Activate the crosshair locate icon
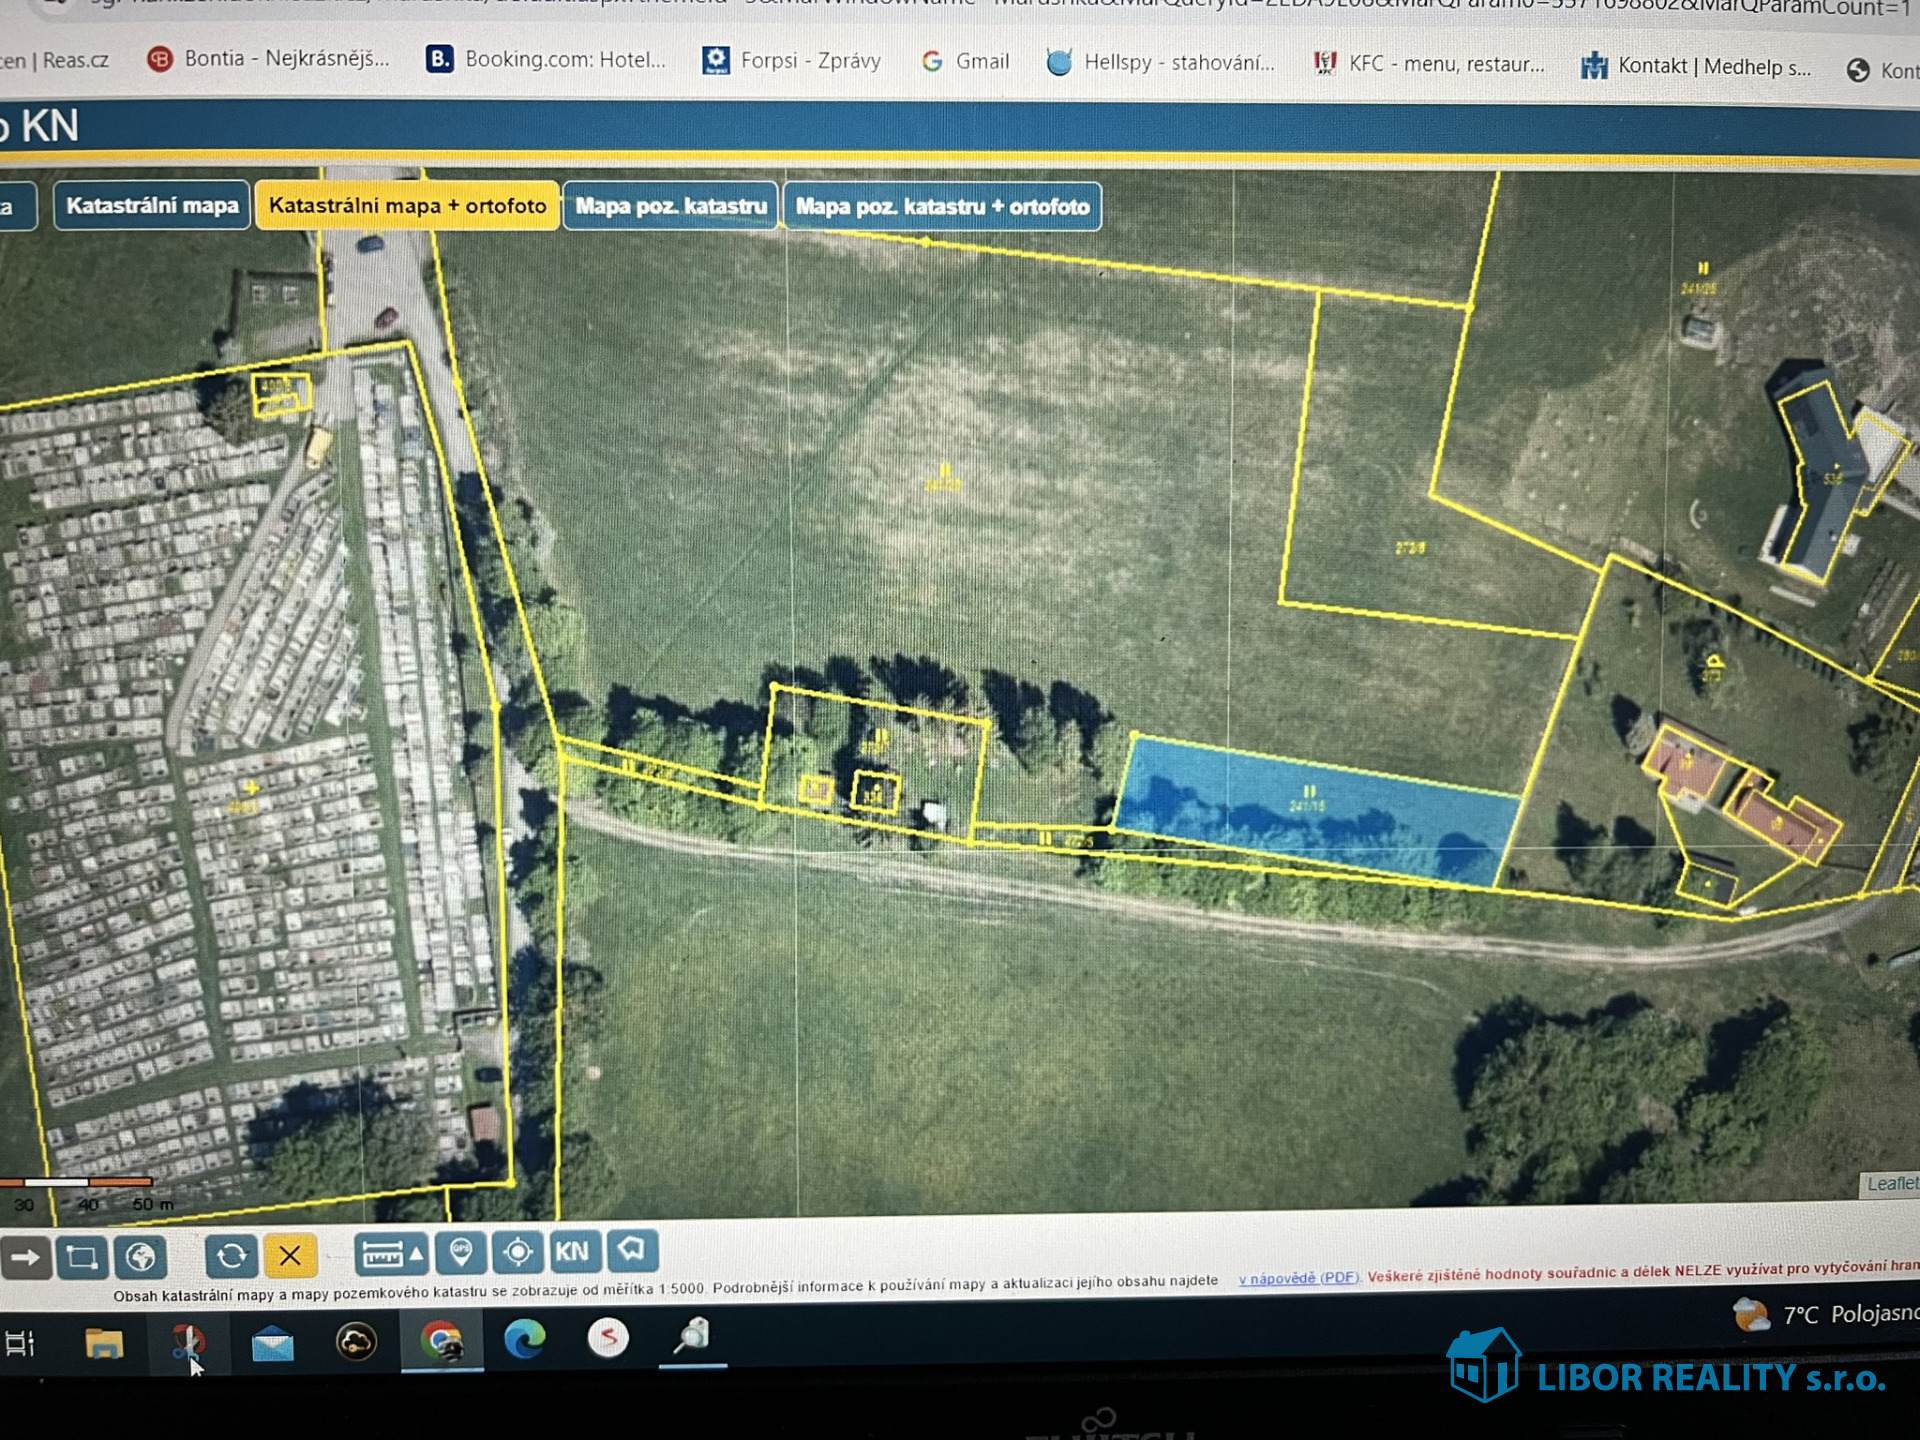Image resolution: width=1920 pixels, height=1440 pixels. 518,1252
